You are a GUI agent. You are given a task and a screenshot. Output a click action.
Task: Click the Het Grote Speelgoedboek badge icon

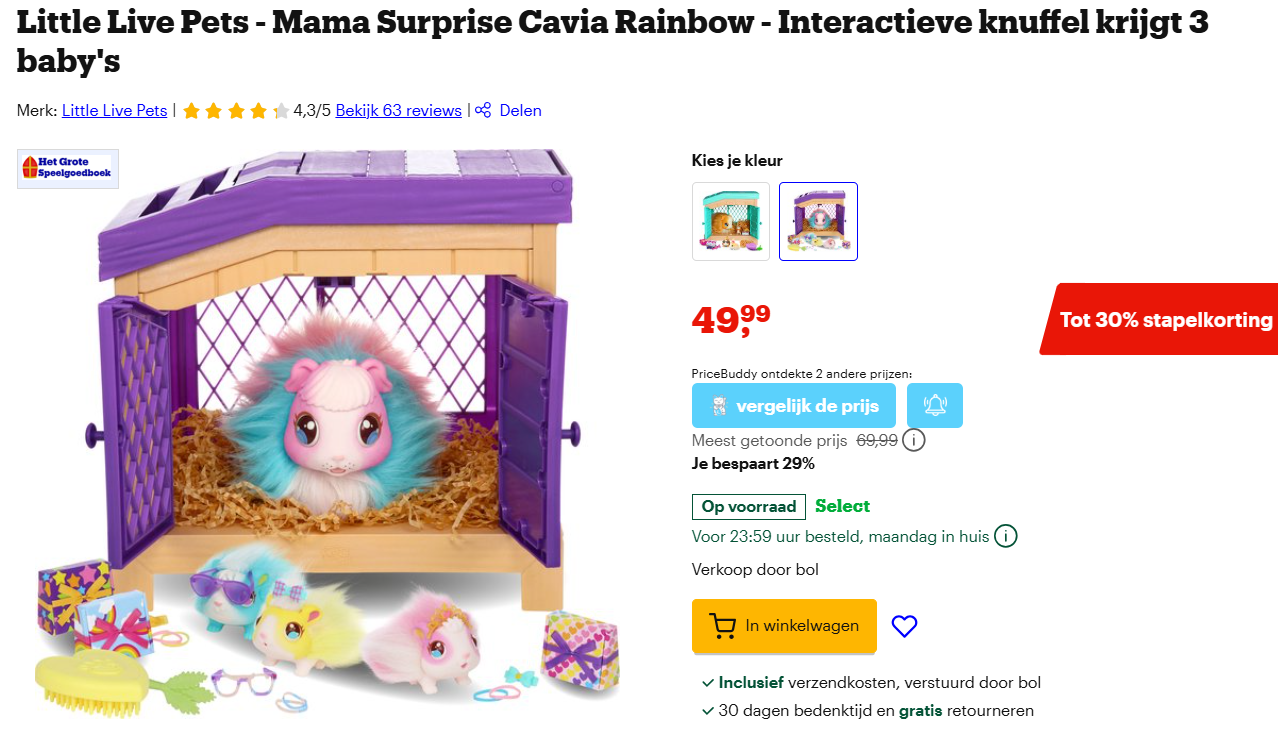67,168
